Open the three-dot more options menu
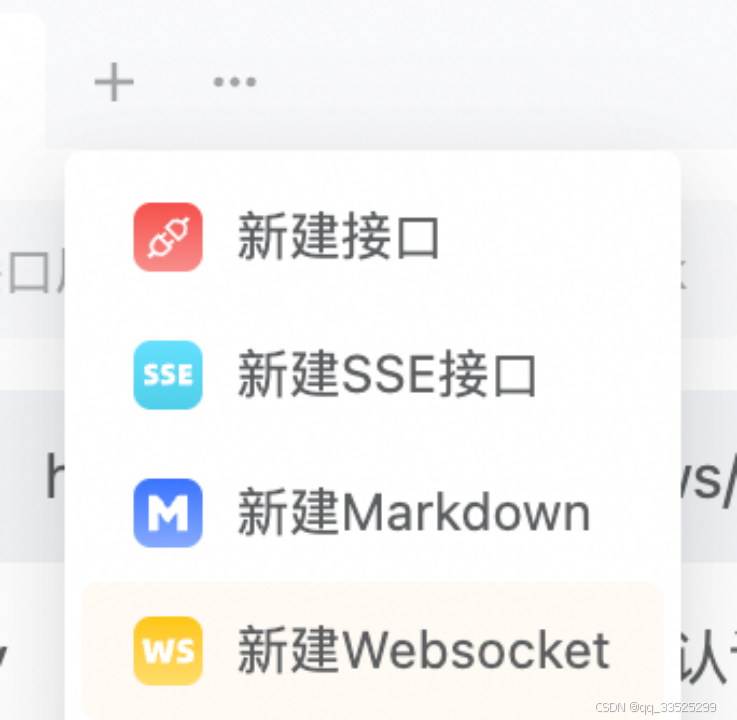 click(x=235, y=82)
